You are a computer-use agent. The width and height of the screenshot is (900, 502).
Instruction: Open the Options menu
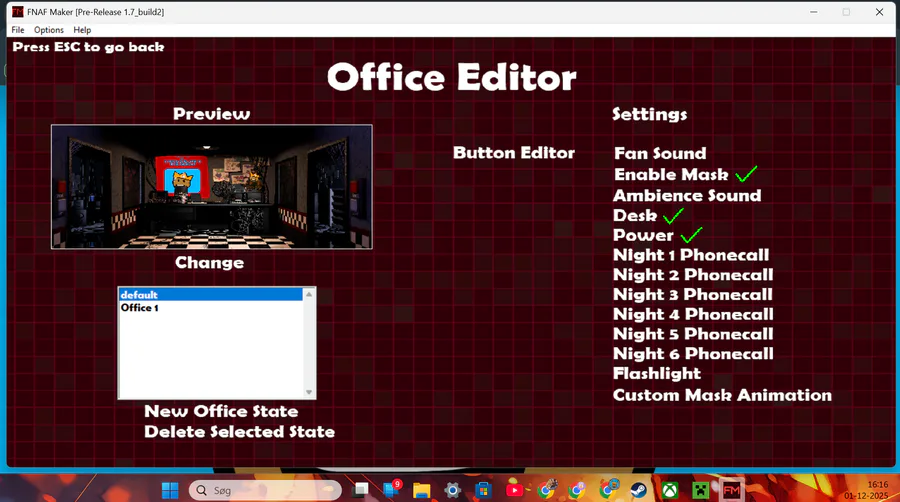click(x=49, y=30)
